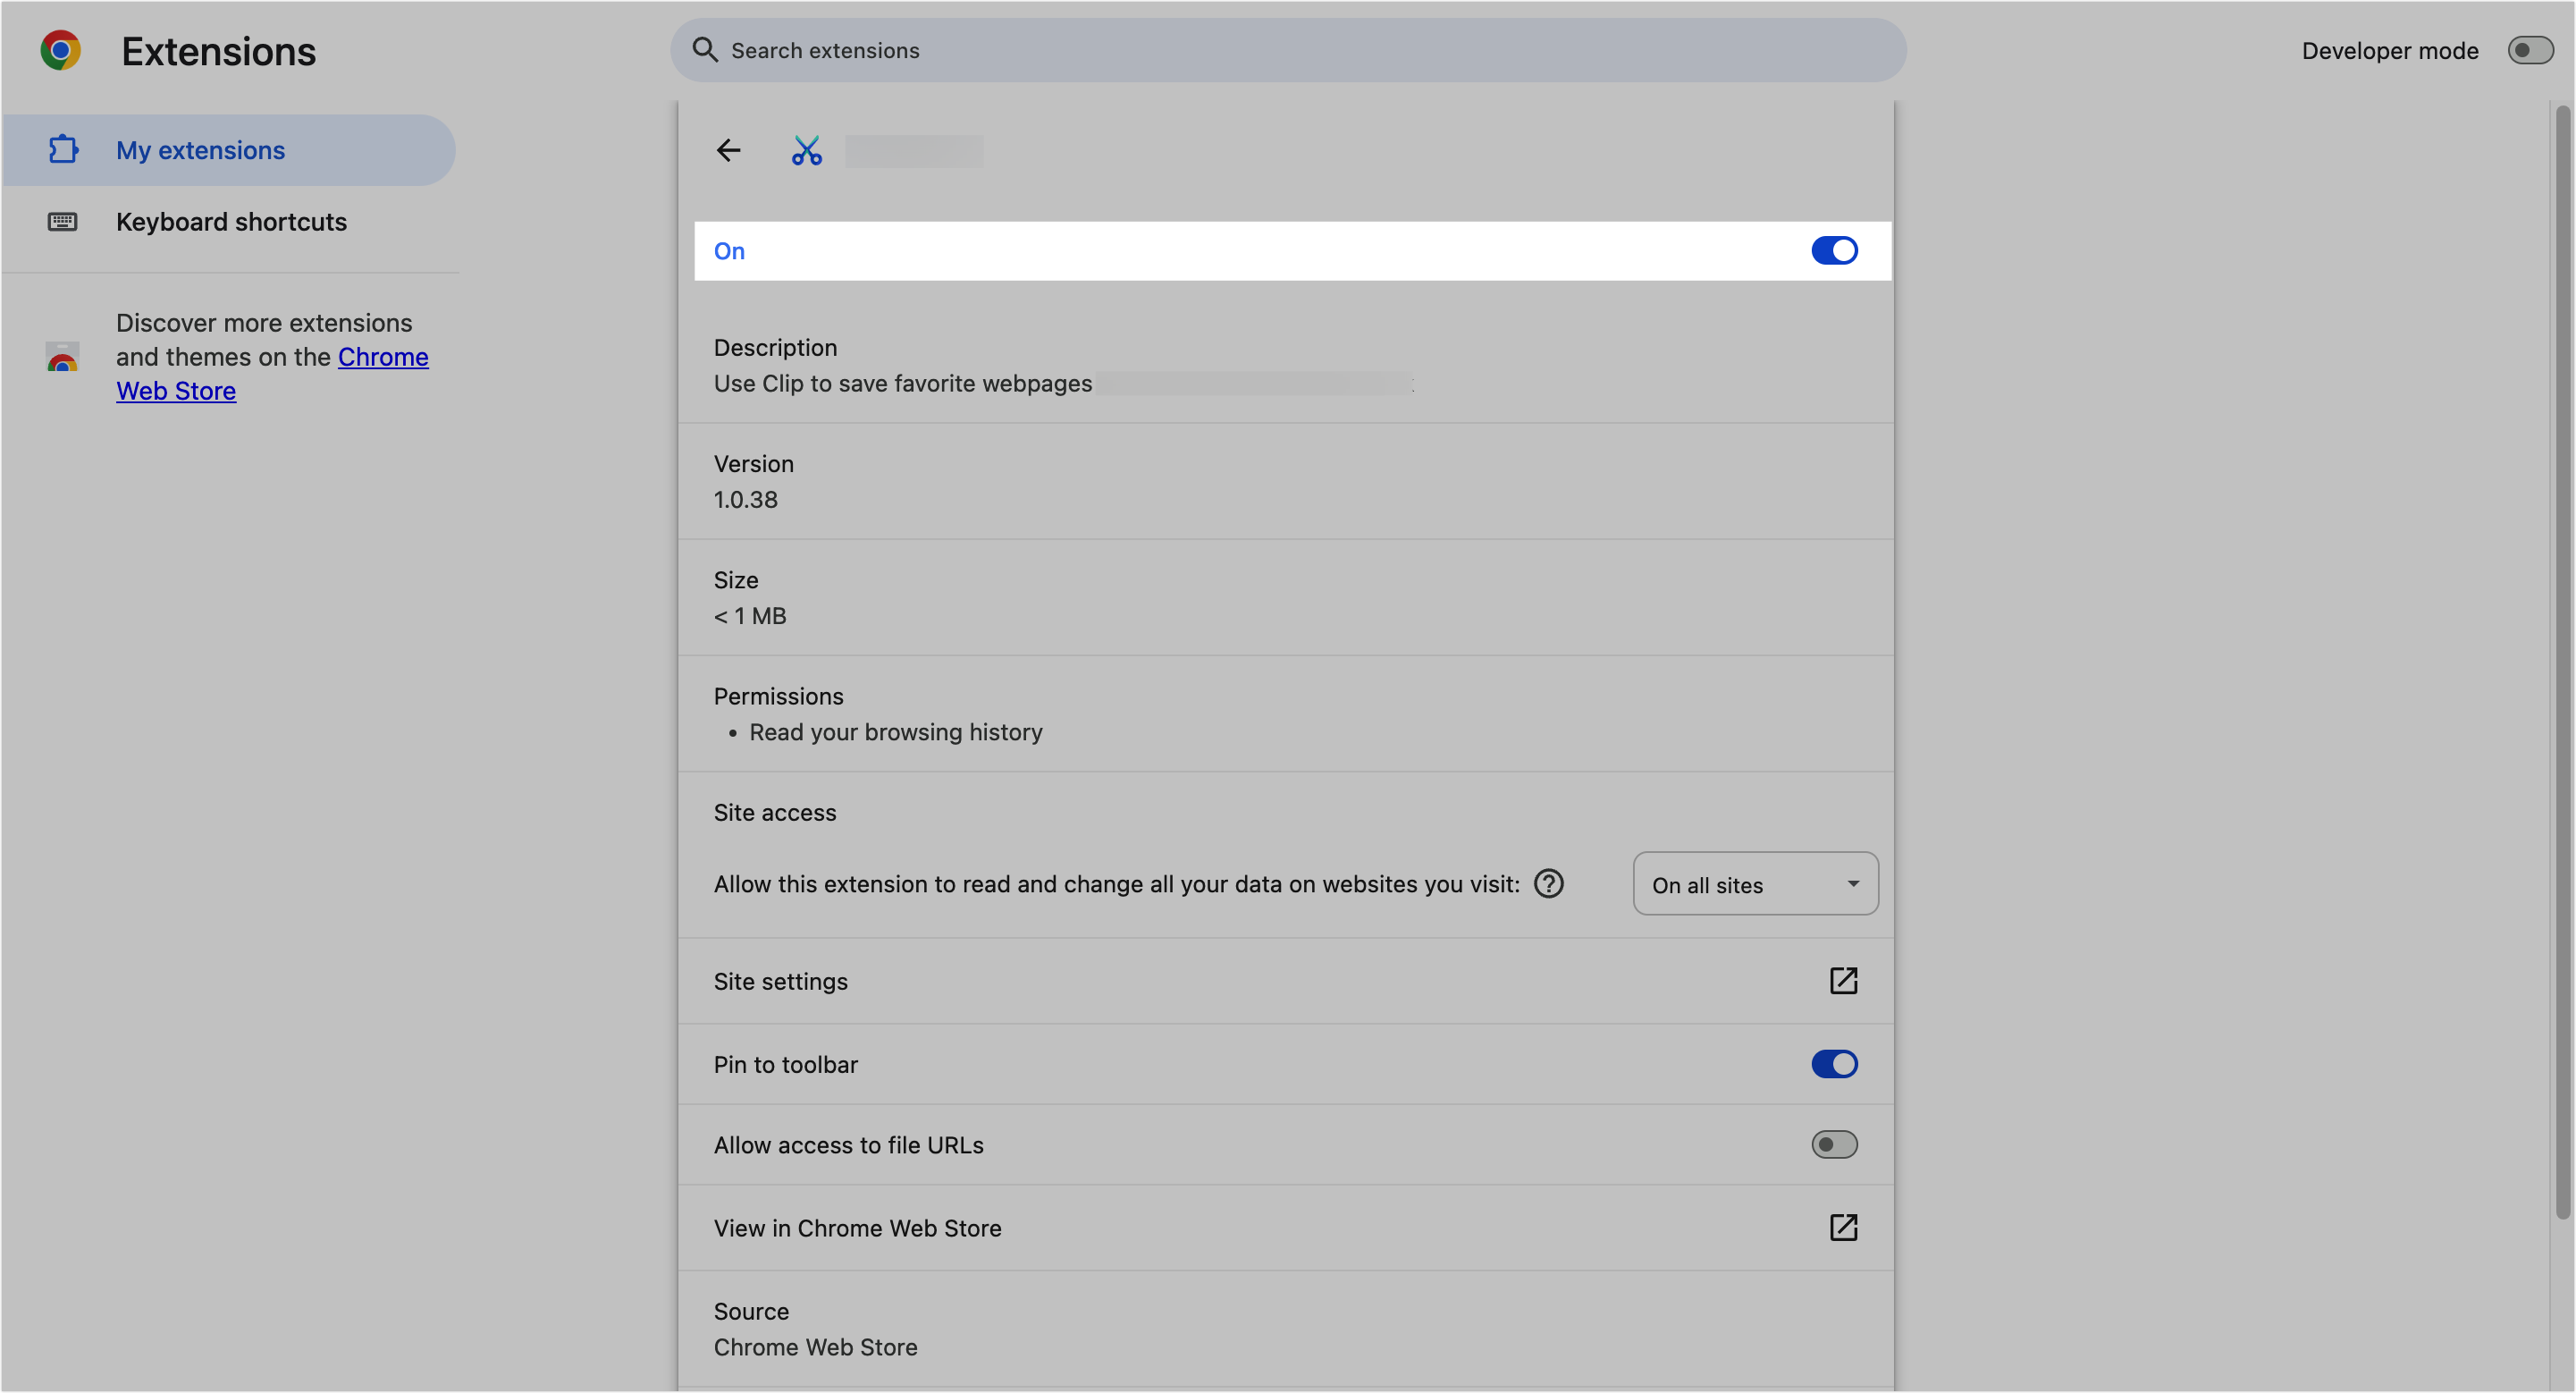The width and height of the screenshot is (2576, 1393).
Task: Click the external link icon for Site settings
Action: pos(1843,981)
